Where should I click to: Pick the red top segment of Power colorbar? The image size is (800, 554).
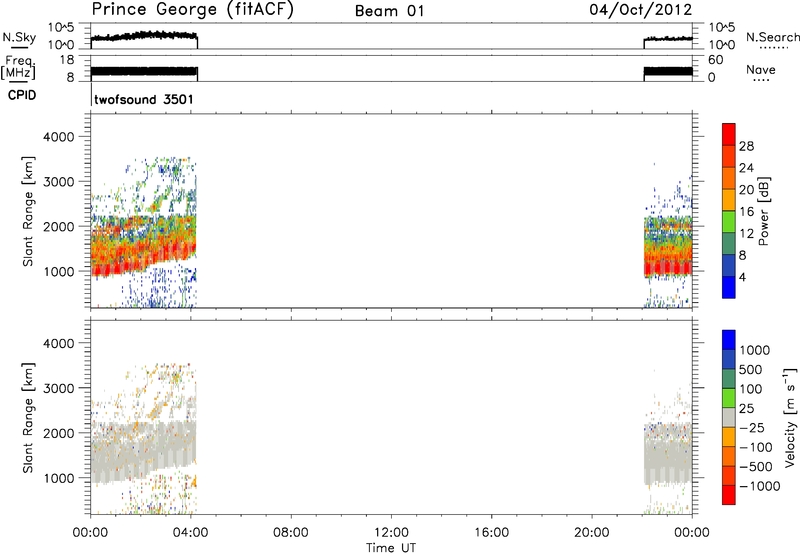pyautogui.click(x=729, y=134)
